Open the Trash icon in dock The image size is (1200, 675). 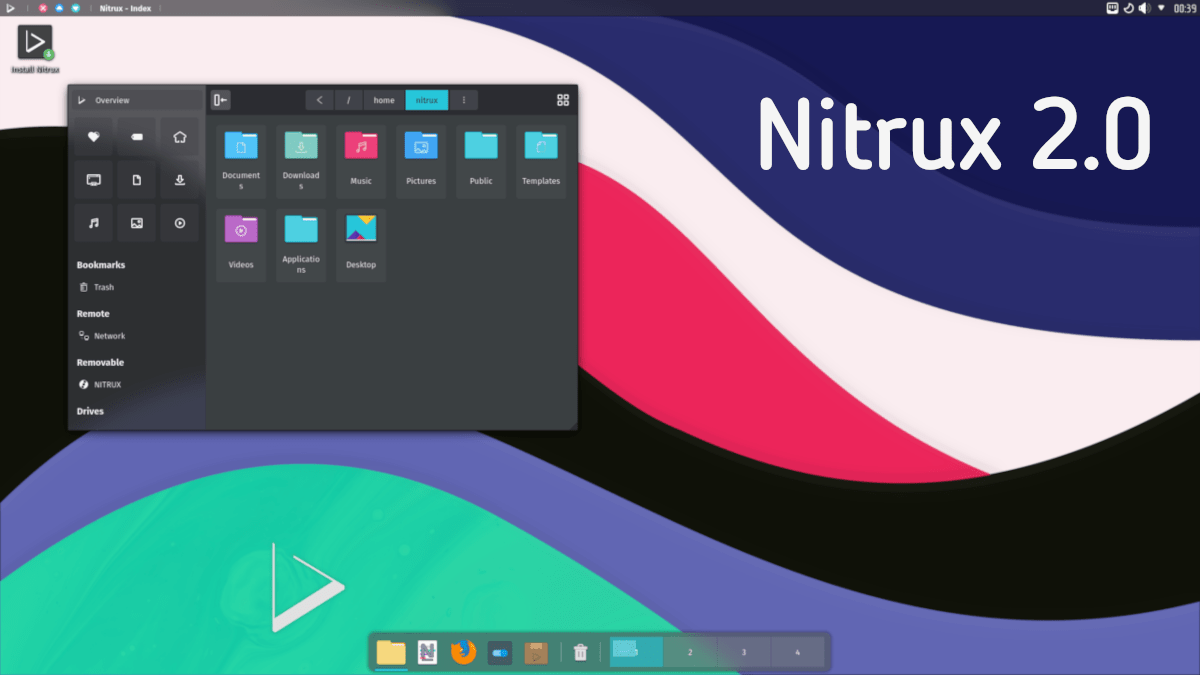(x=580, y=653)
